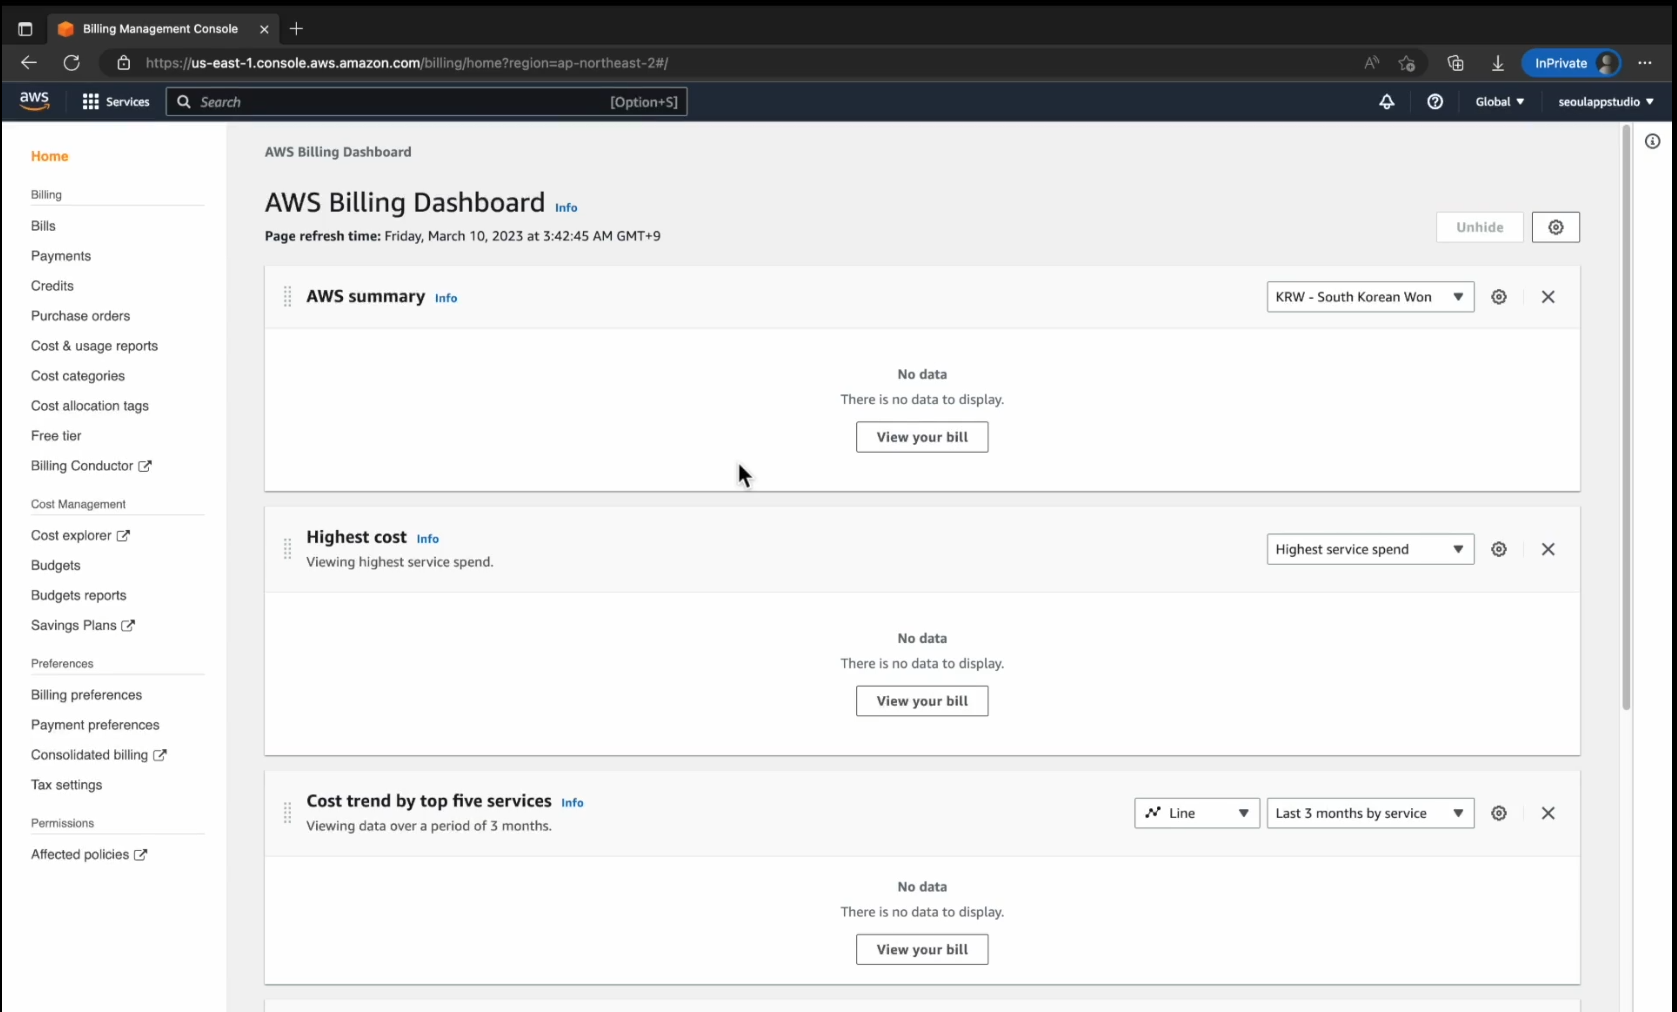Open Purchase orders in the sidebar

click(80, 316)
